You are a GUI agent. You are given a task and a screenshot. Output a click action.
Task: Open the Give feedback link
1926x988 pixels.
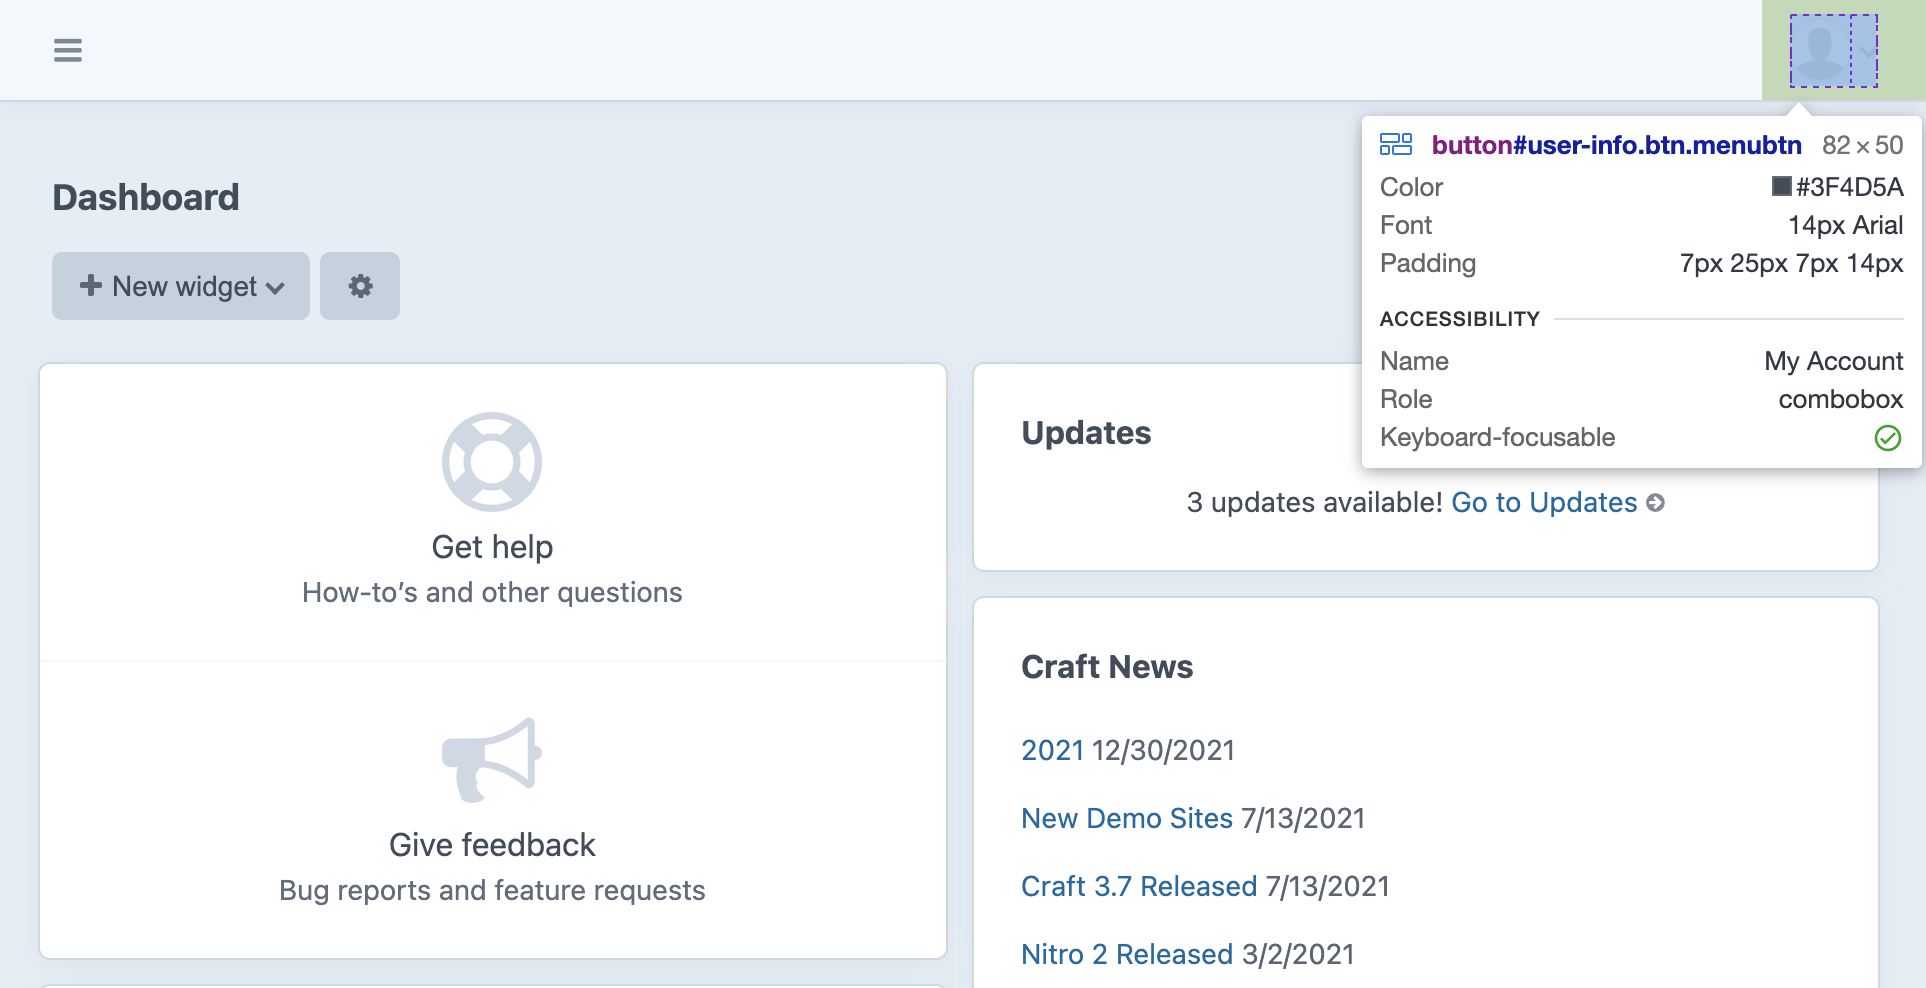pyautogui.click(x=492, y=845)
